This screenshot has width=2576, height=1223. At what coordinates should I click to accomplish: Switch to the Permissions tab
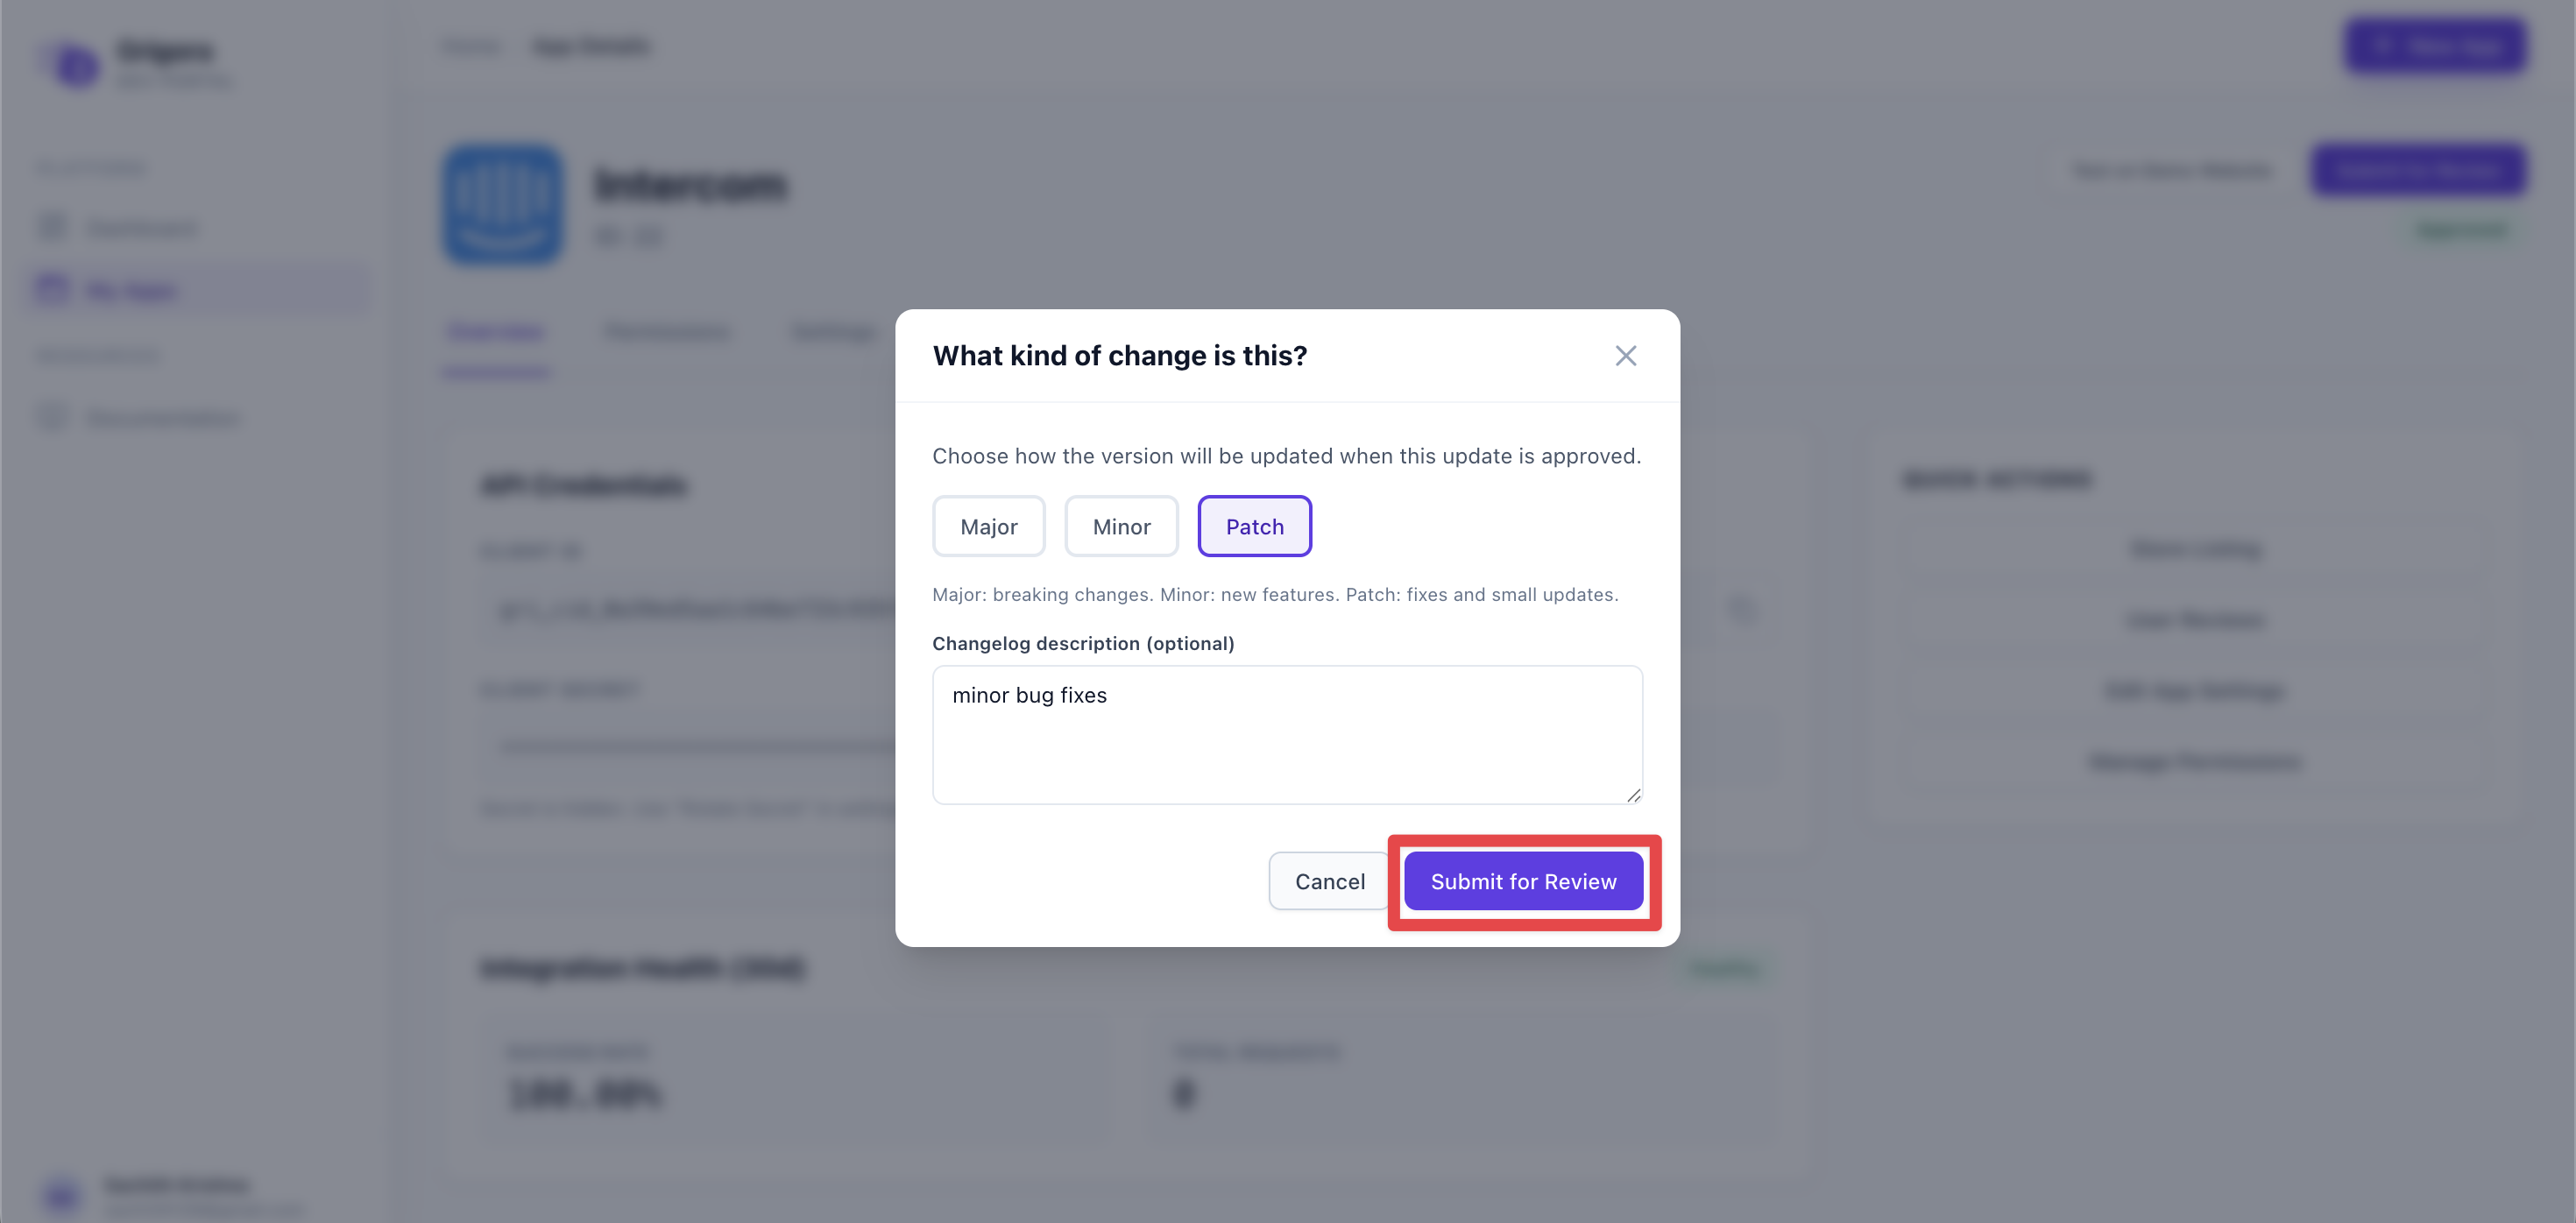[x=667, y=331]
